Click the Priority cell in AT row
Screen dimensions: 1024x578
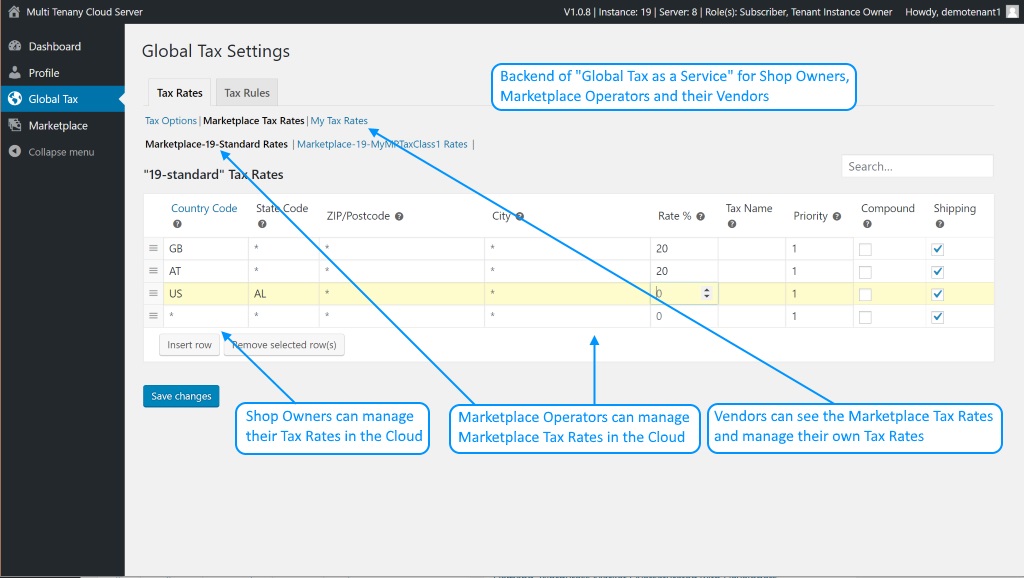point(820,271)
